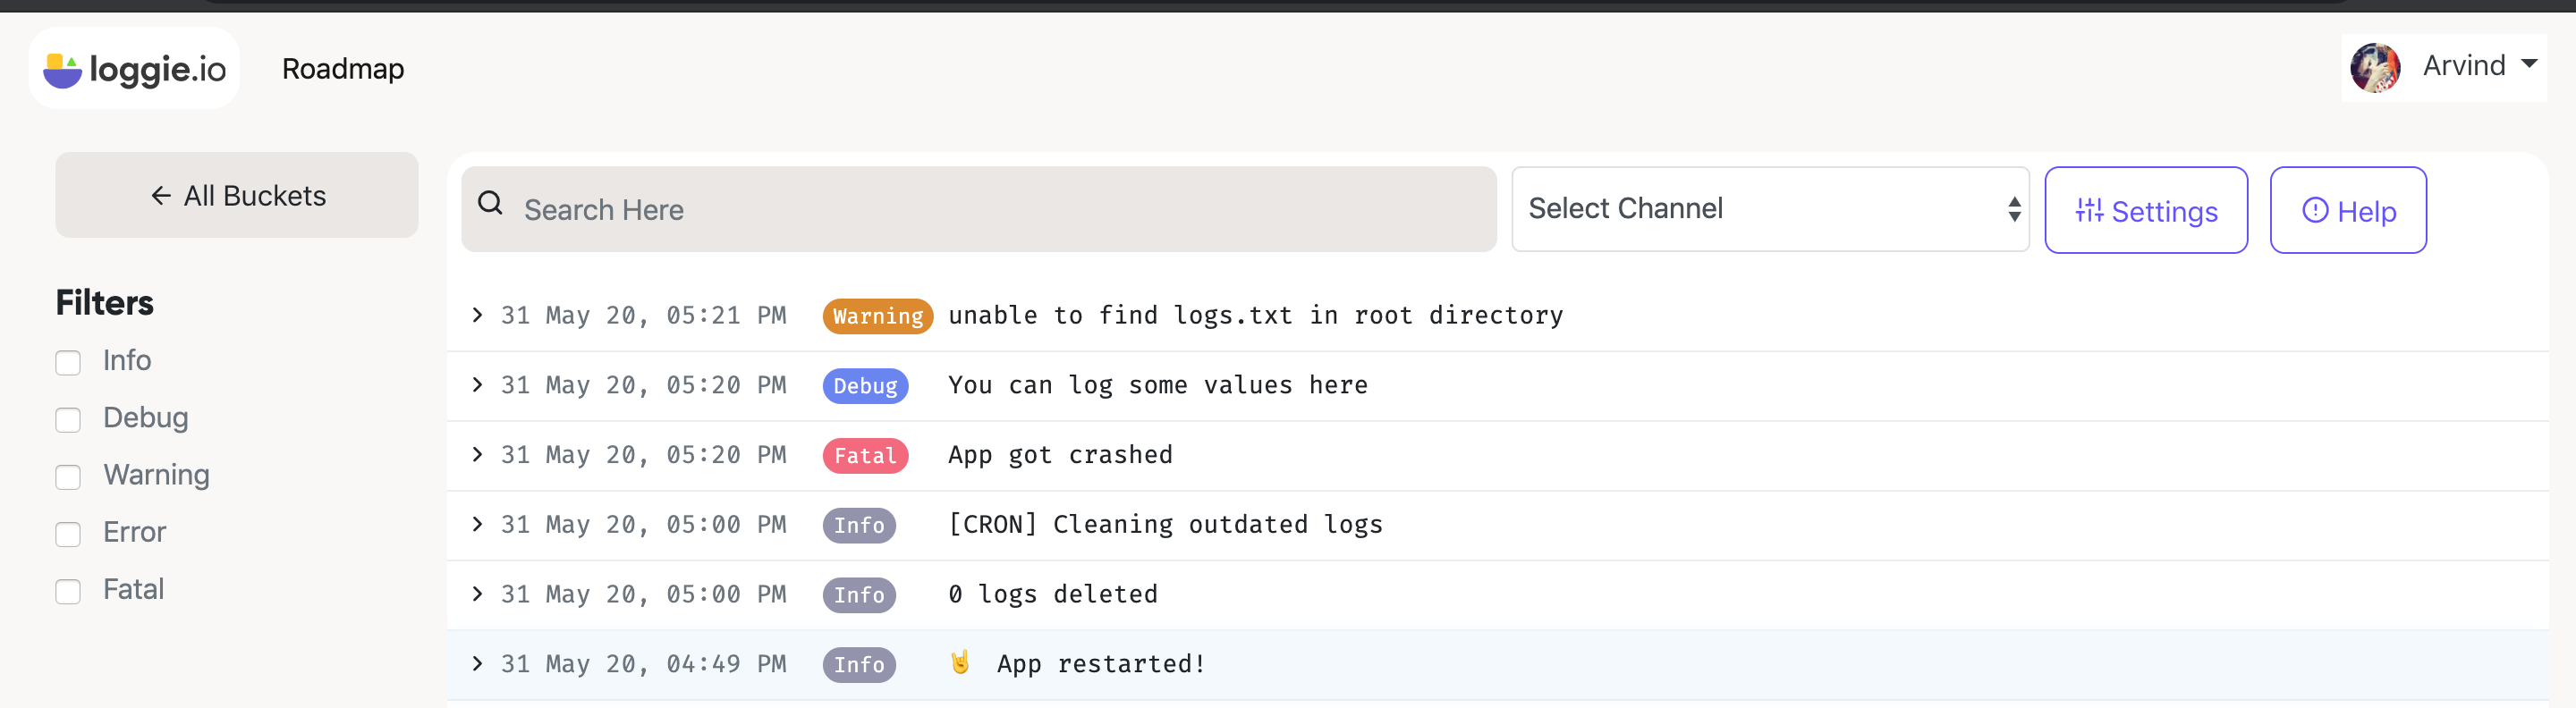2576x708 pixels.
Task: Open the Arvind account dropdown arrow
Action: click(2531, 64)
